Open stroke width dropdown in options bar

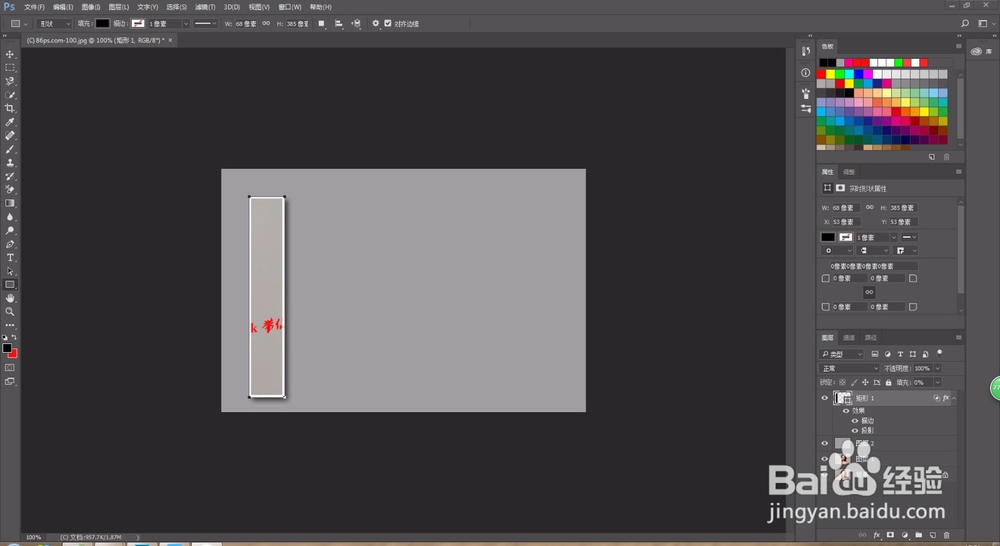coord(186,24)
